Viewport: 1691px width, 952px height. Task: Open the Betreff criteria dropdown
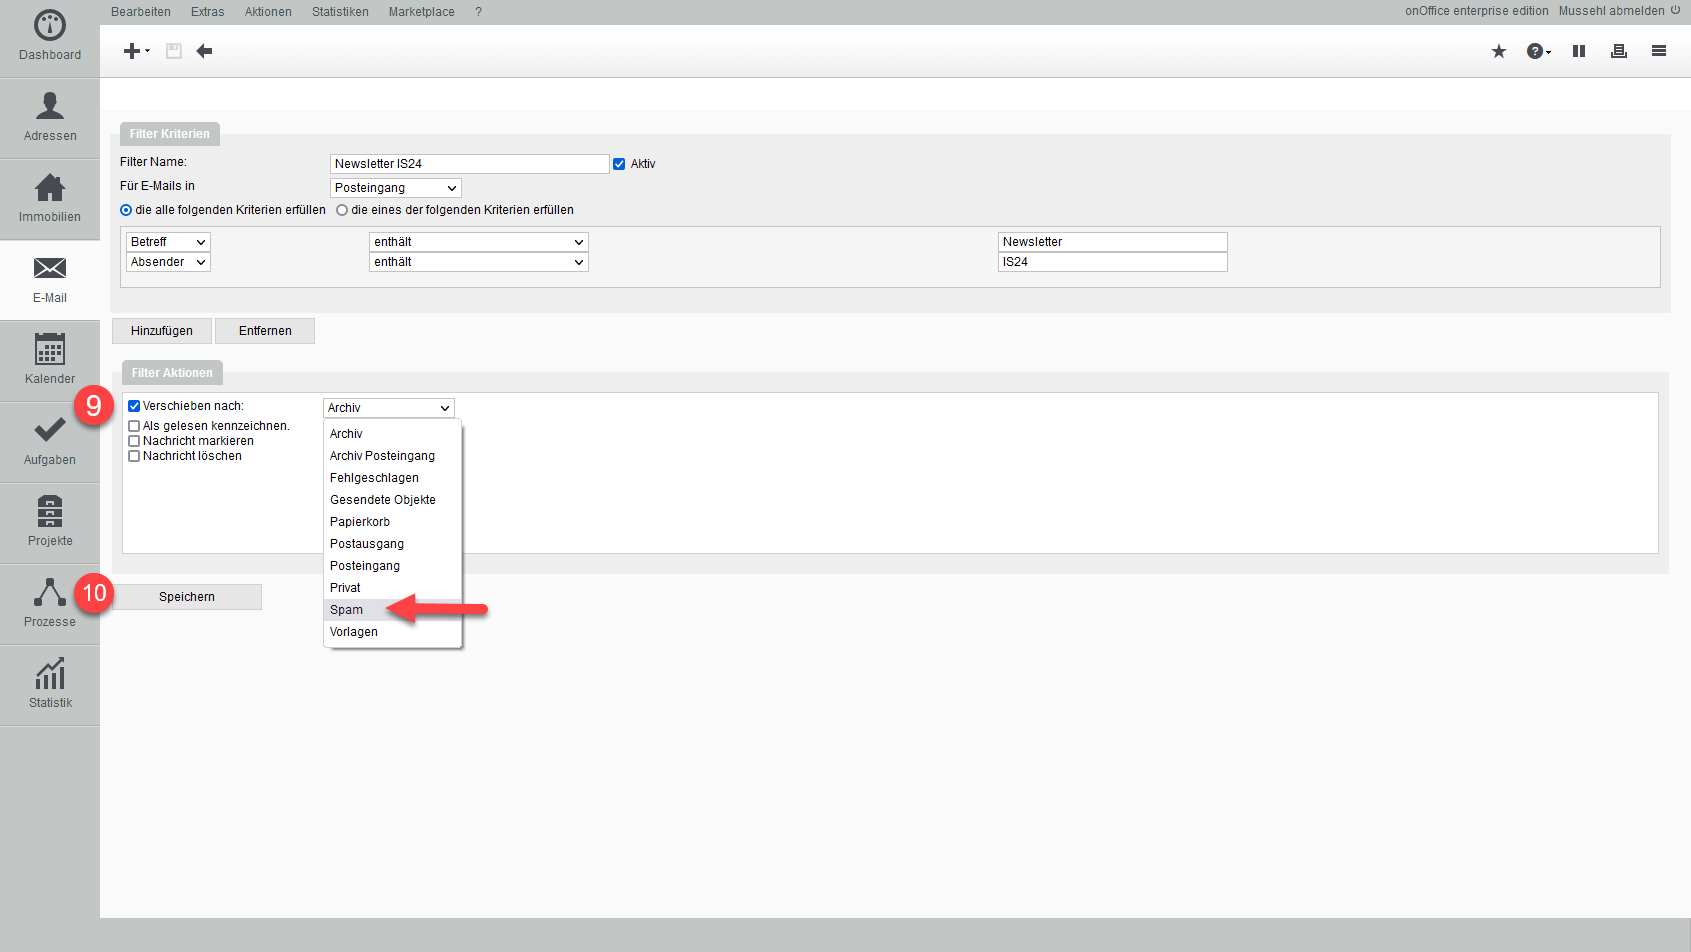(x=168, y=242)
